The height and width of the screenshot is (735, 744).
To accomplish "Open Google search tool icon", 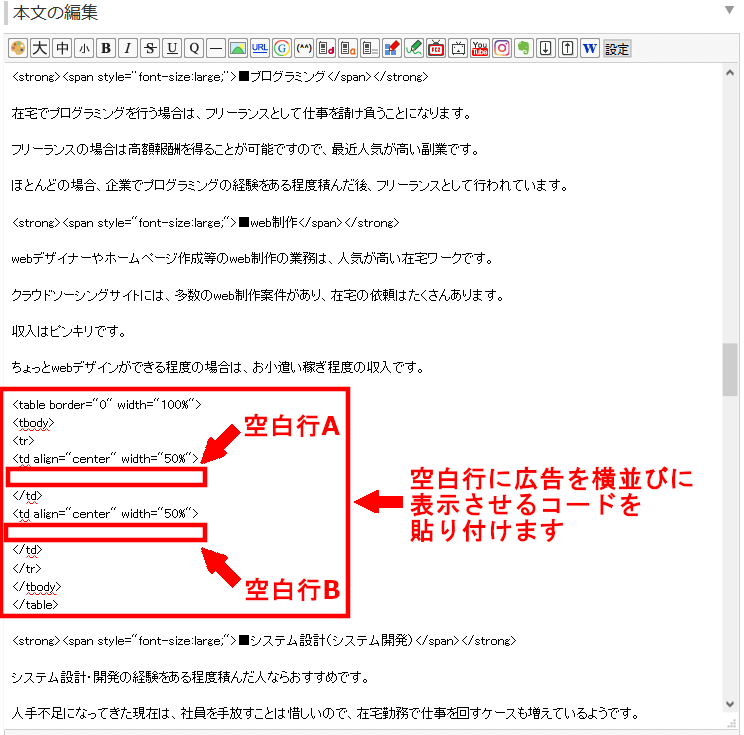I will (x=282, y=48).
